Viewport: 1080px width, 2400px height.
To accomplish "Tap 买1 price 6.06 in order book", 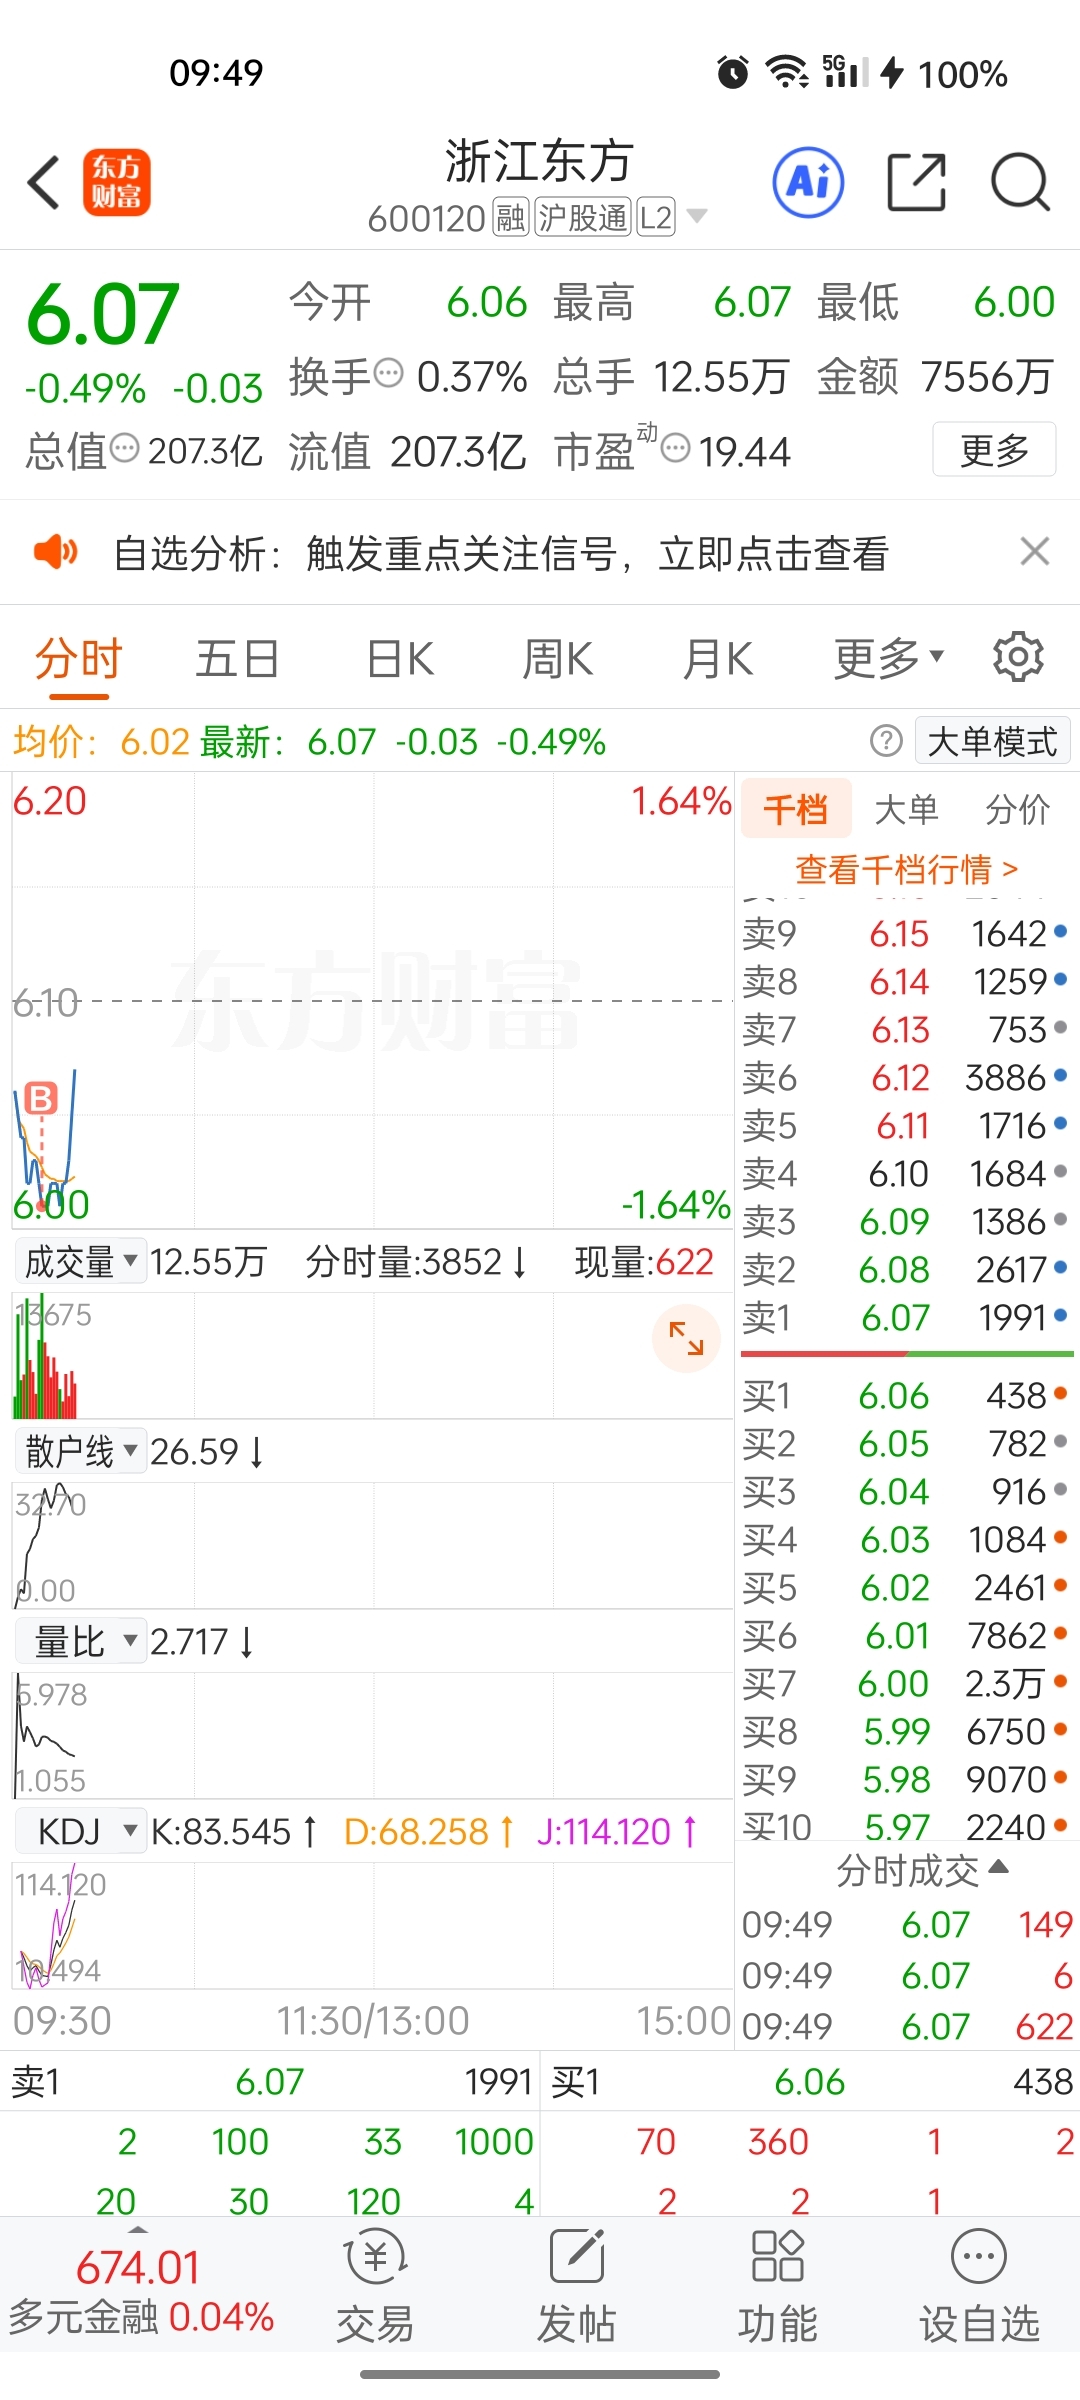I will click(x=894, y=1395).
